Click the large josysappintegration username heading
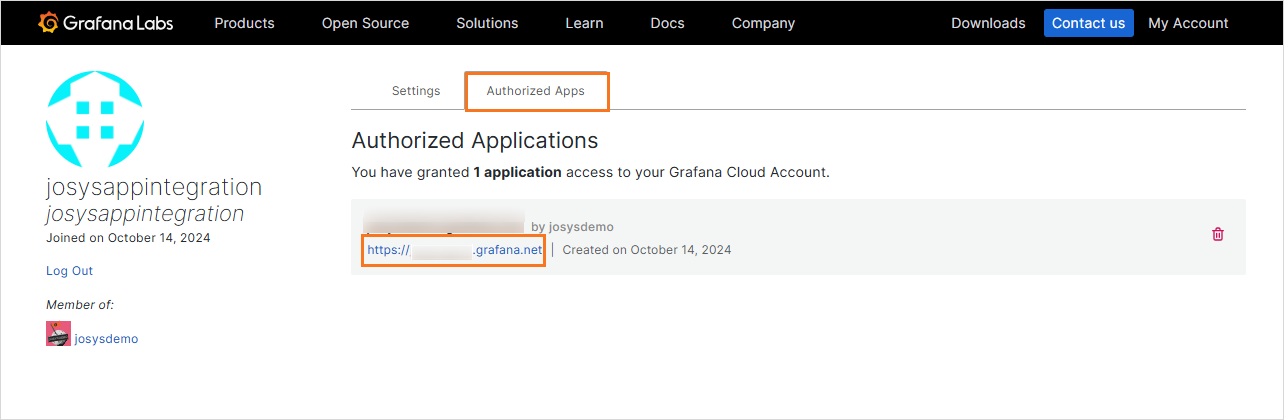The width and height of the screenshot is (1284, 420). tap(154, 187)
